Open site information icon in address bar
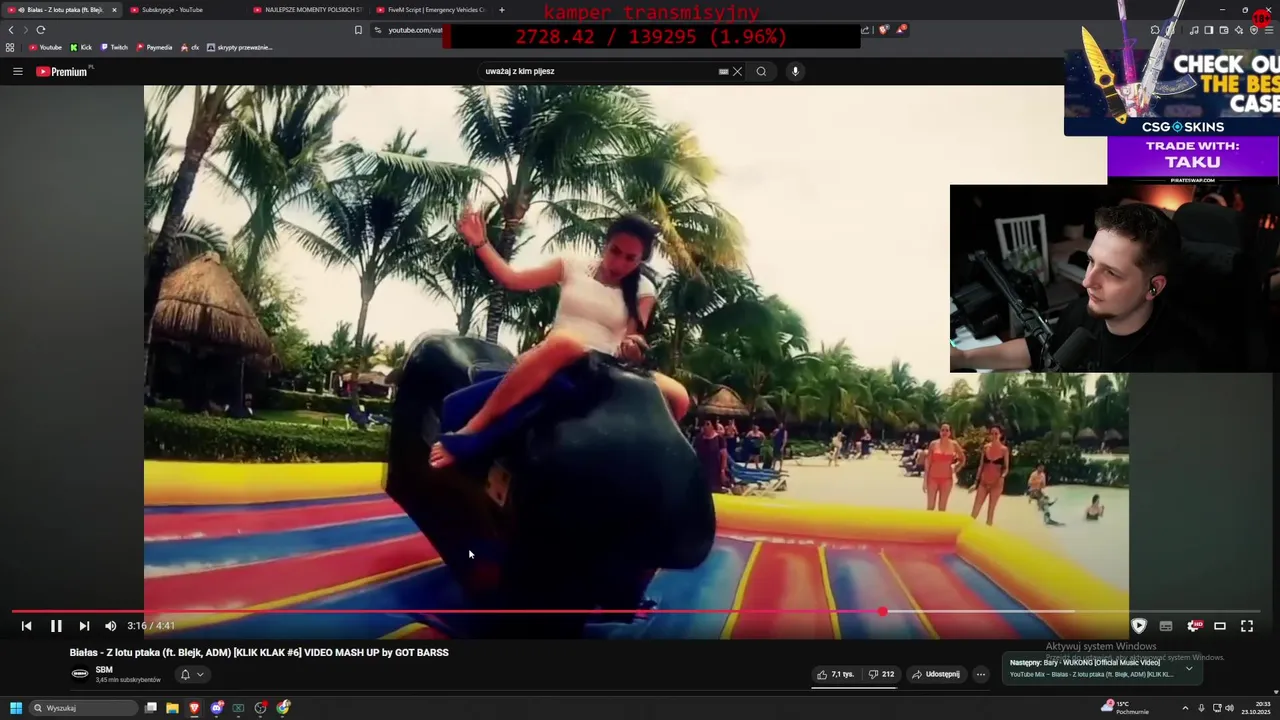This screenshot has width=1280, height=720. pos(377,30)
